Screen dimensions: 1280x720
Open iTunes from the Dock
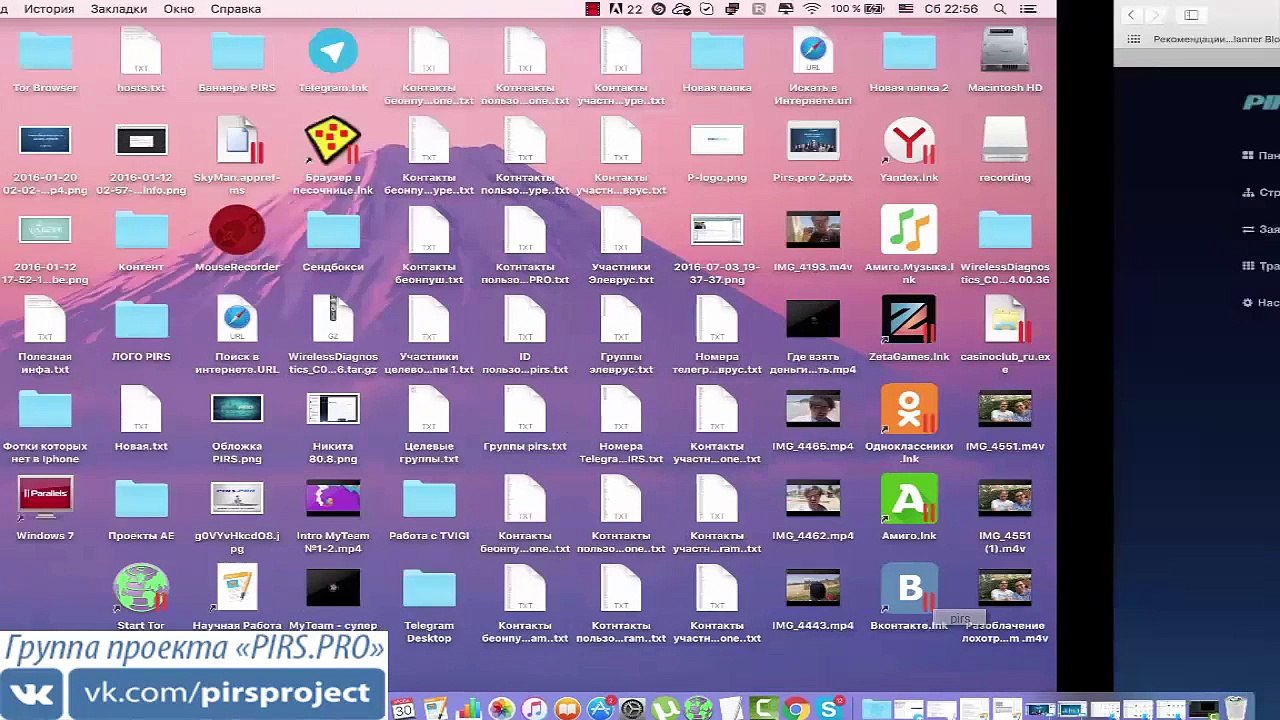[x=534, y=709]
